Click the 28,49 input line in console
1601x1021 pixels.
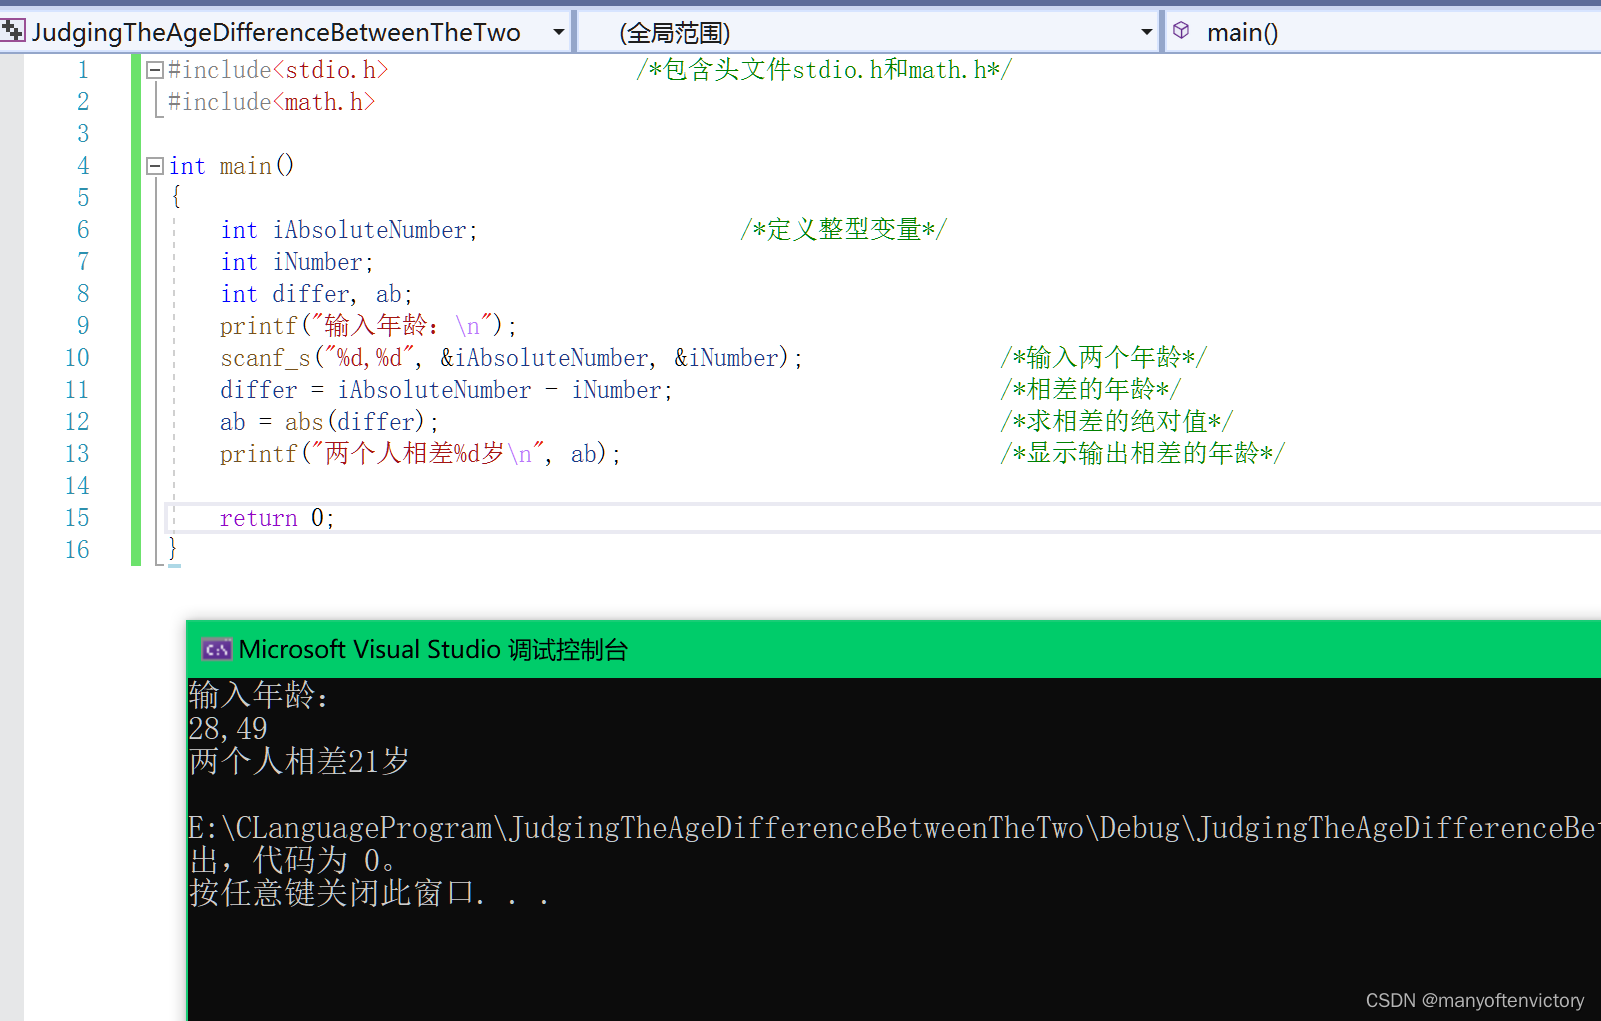pyautogui.click(x=228, y=729)
